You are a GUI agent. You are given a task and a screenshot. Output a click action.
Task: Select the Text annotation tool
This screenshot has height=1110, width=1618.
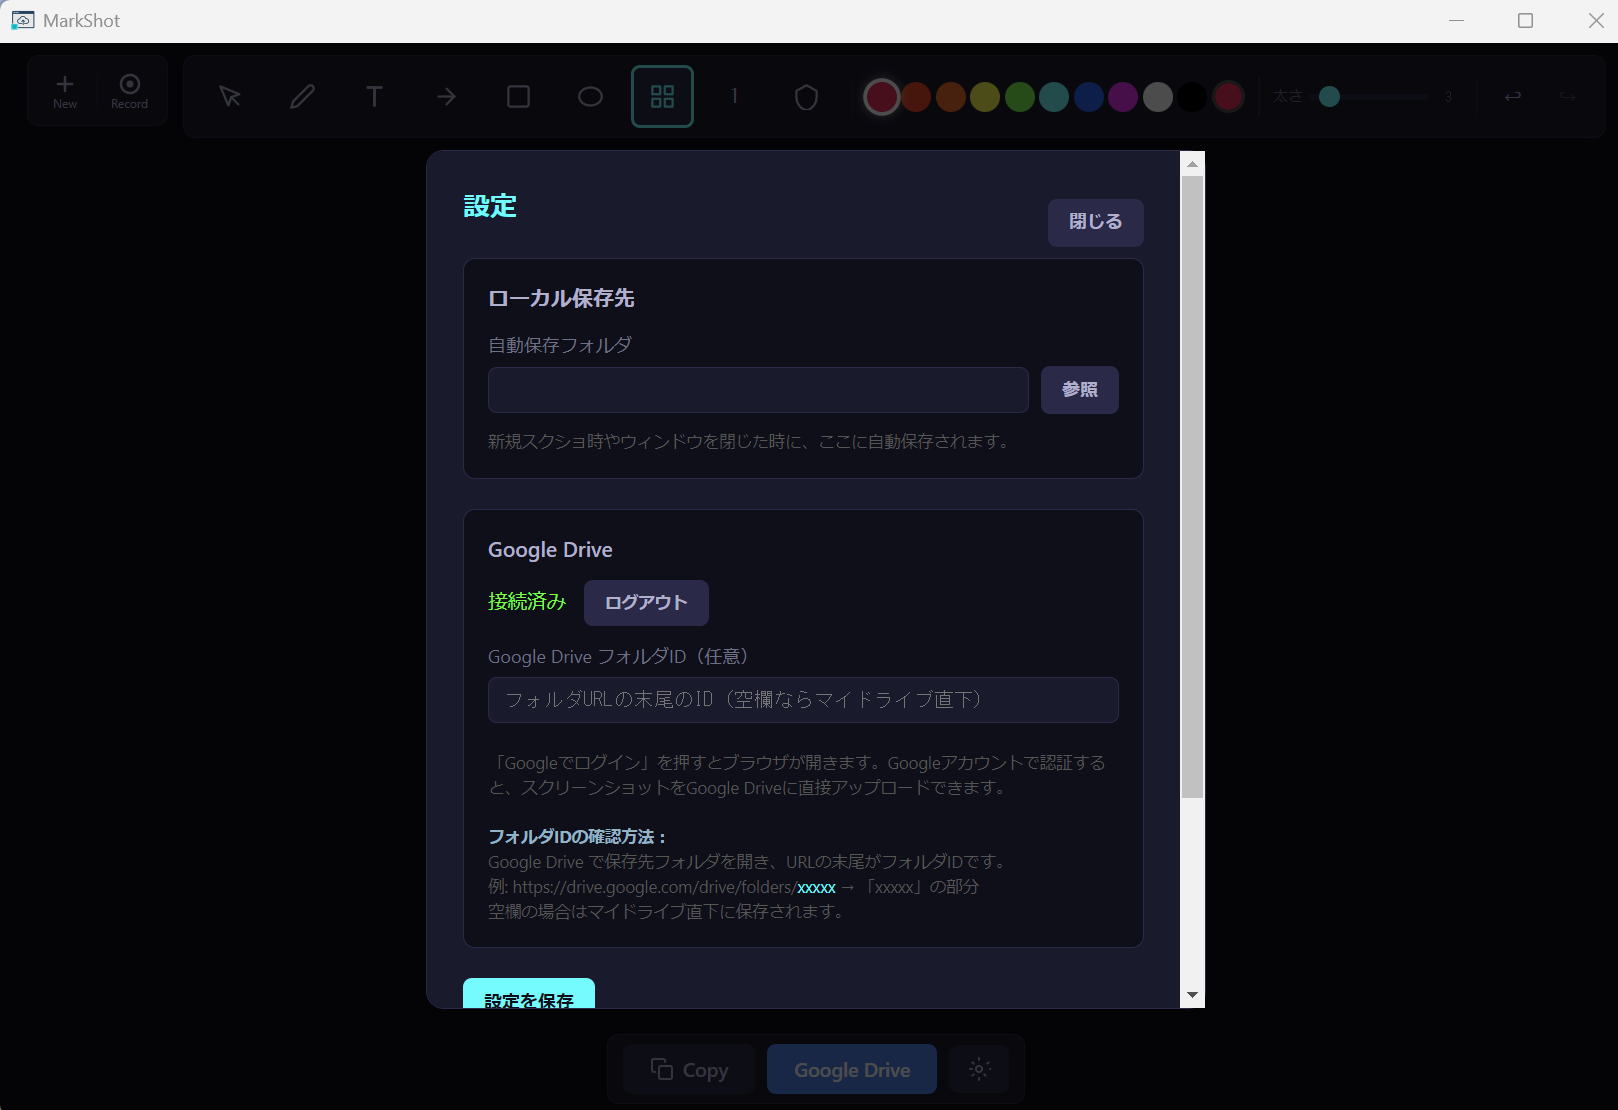(x=374, y=96)
